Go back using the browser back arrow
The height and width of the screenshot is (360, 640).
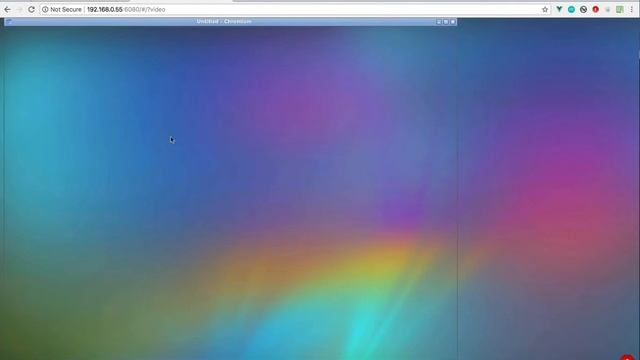pyautogui.click(x=7, y=9)
